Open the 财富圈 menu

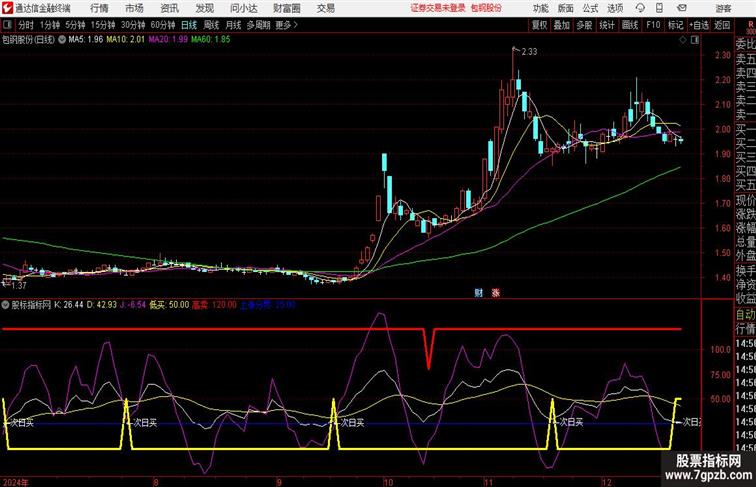pos(286,8)
